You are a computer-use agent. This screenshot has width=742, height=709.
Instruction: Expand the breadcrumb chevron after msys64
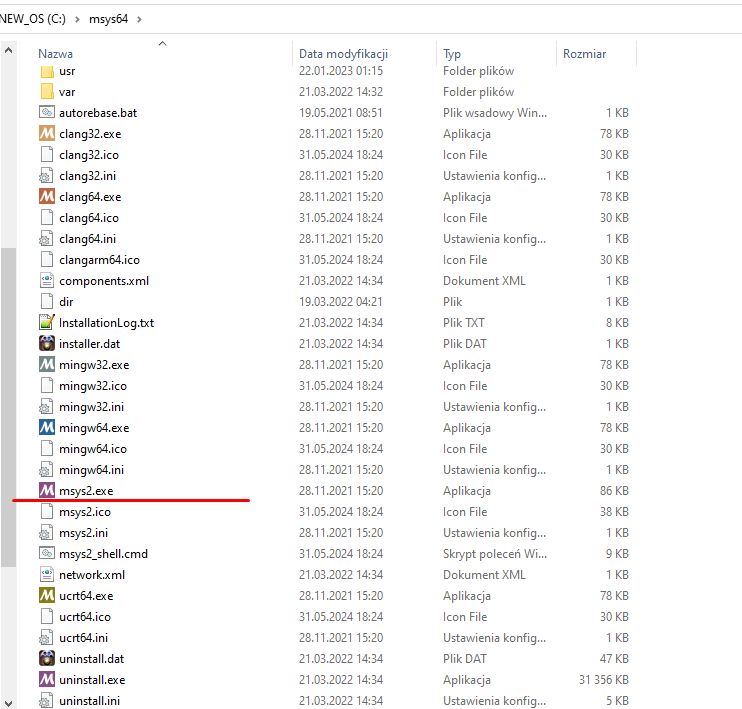click(x=139, y=19)
